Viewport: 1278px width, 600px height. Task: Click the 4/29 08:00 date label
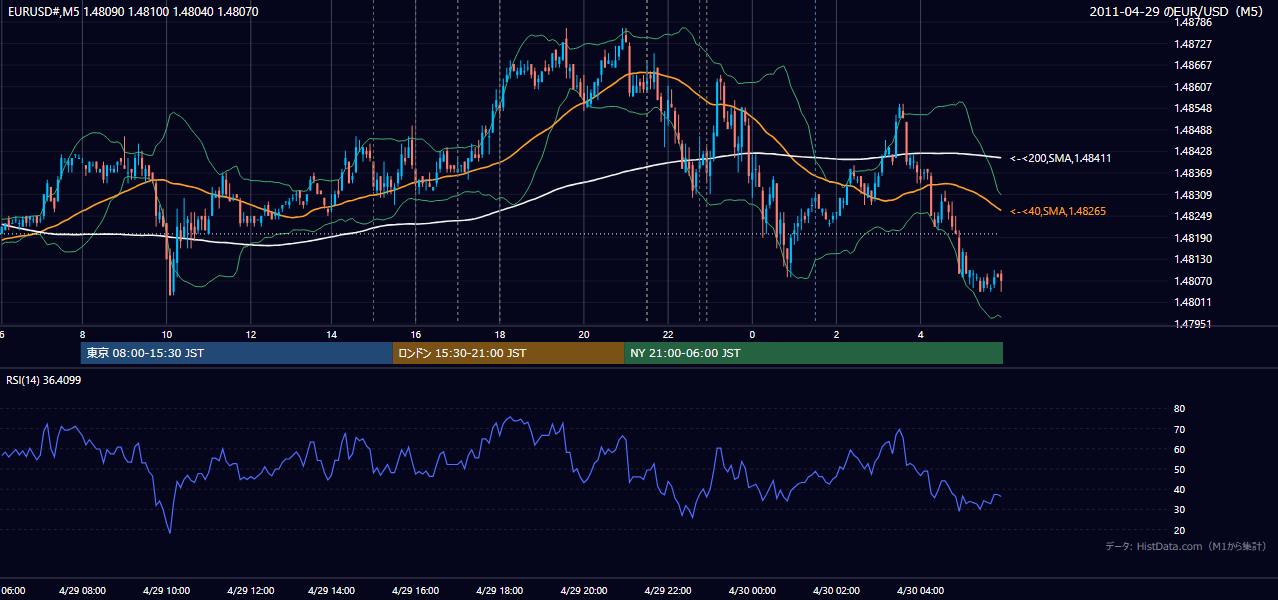(x=83, y=591)
